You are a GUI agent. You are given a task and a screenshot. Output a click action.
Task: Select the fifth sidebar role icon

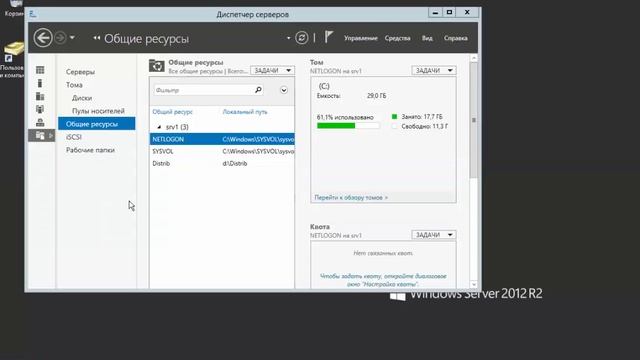point(40,122)
